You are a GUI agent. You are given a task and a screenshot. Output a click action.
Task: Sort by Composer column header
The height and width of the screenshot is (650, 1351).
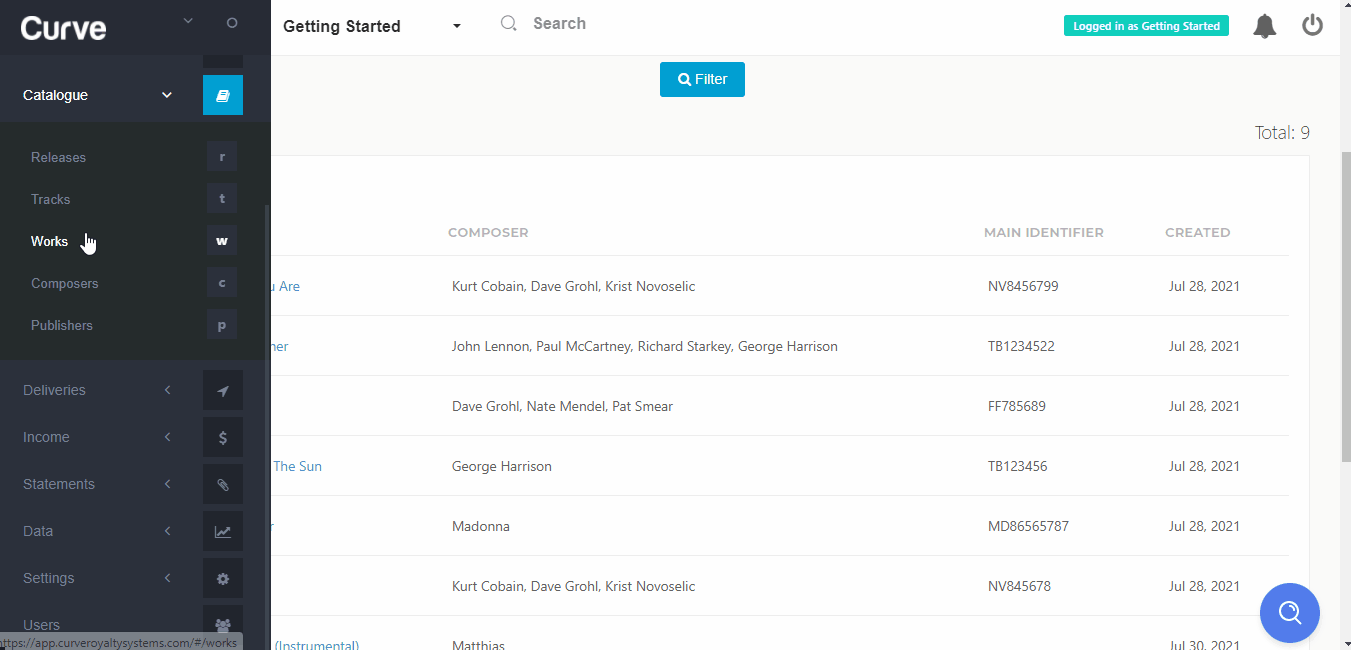[488, 232]
